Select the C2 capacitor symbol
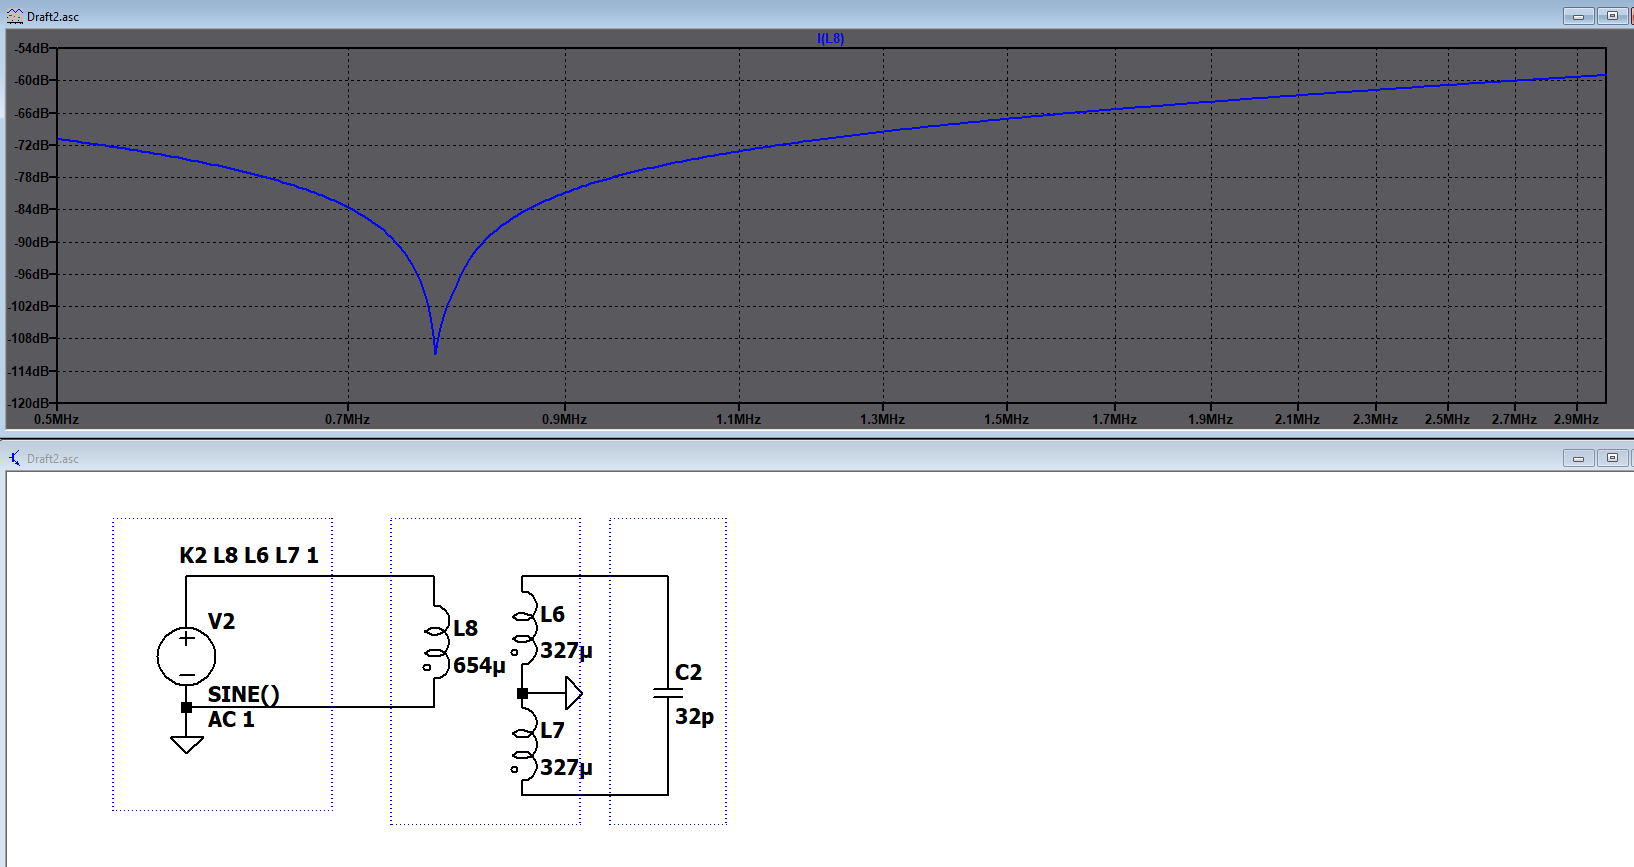The height and width of the screenshot is (867, 1634). click(x=667, y=693)
